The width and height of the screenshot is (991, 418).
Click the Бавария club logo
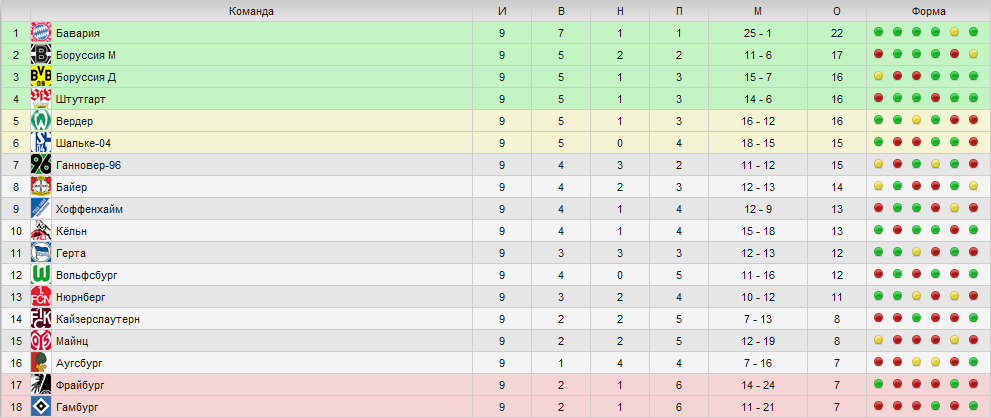tap(41, 33)
